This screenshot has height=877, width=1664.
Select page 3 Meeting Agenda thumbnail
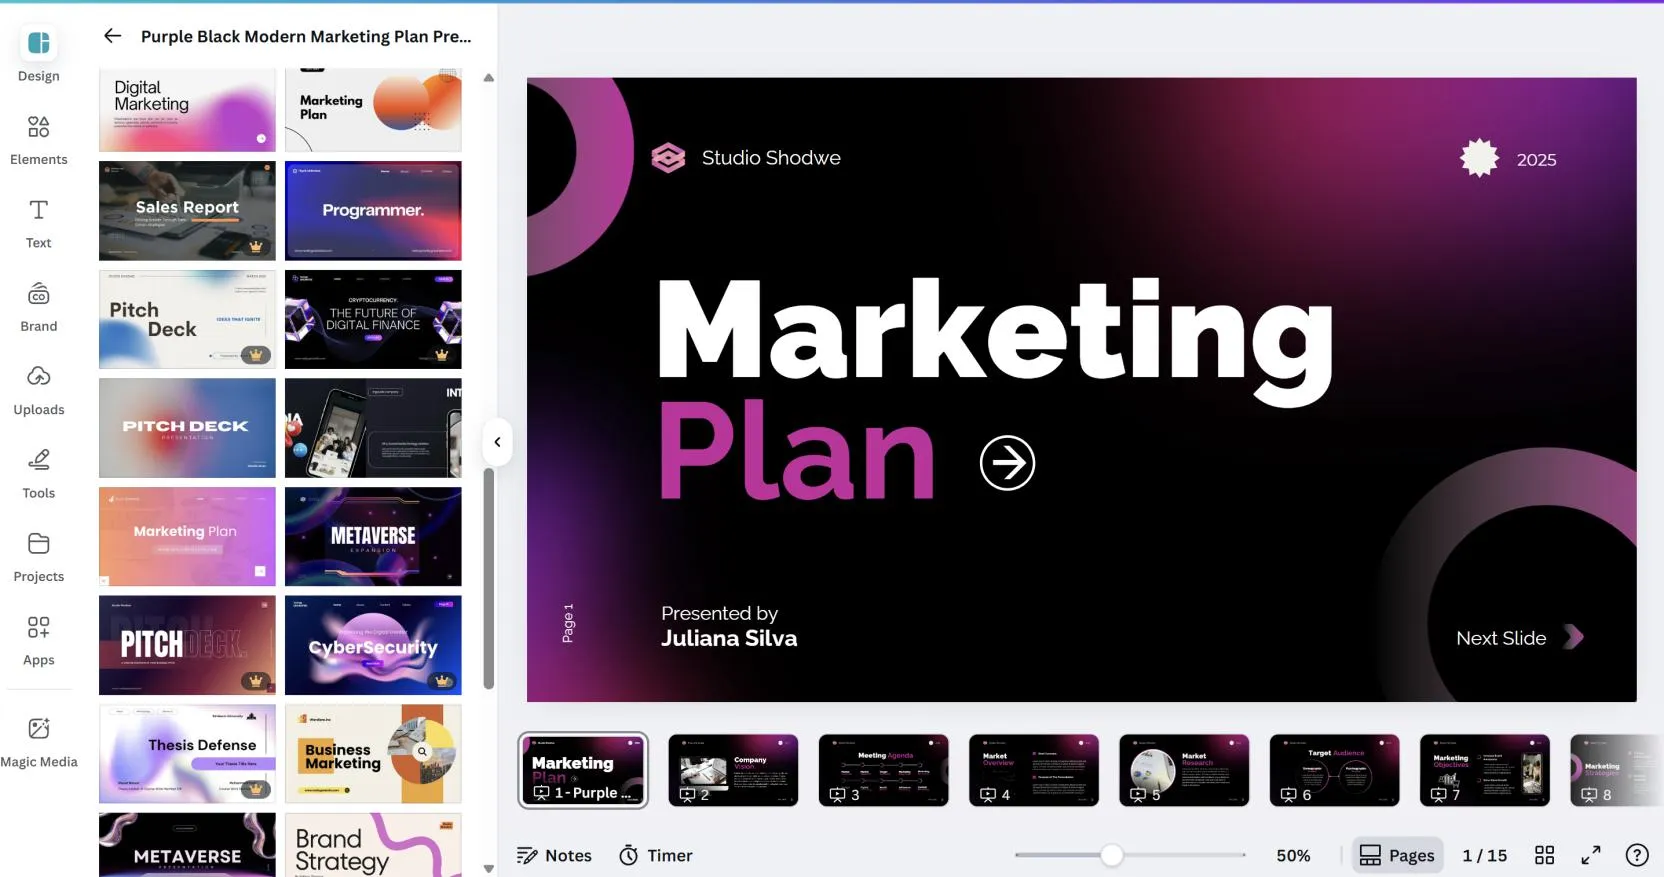[x=883, y=770]
